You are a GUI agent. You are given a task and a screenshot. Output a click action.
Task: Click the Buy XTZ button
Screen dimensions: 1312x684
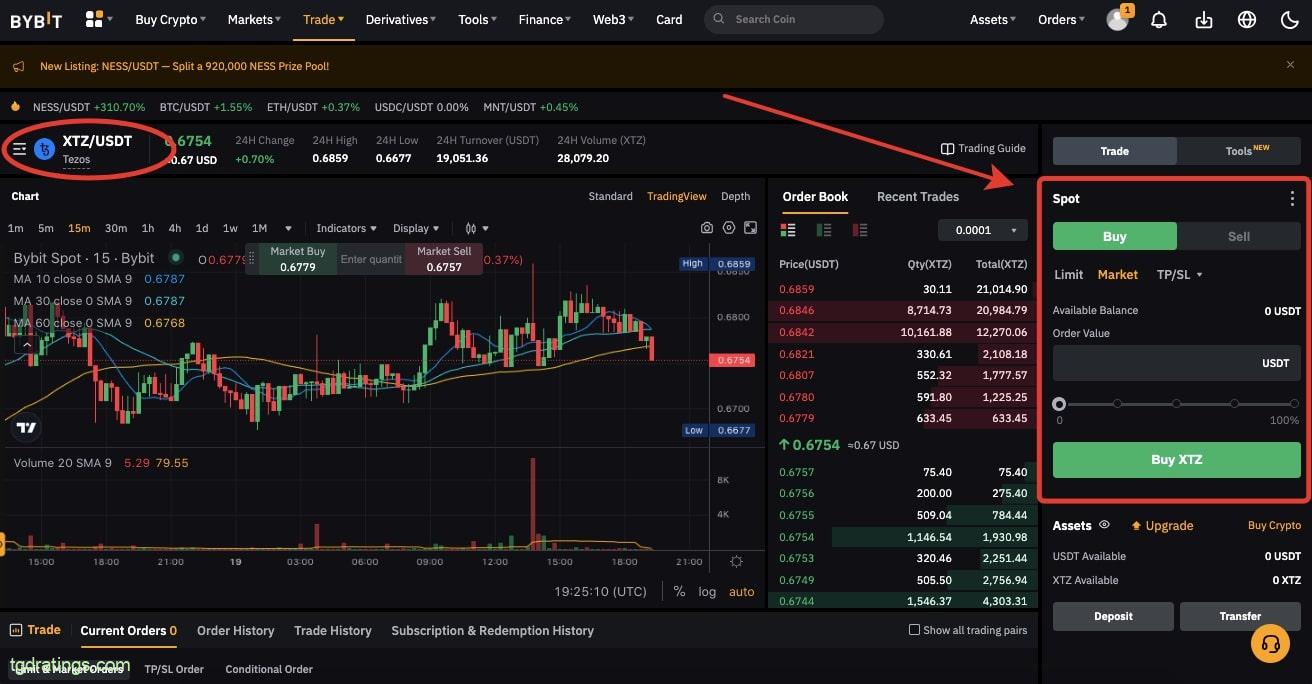click(x=1177, y=460)
